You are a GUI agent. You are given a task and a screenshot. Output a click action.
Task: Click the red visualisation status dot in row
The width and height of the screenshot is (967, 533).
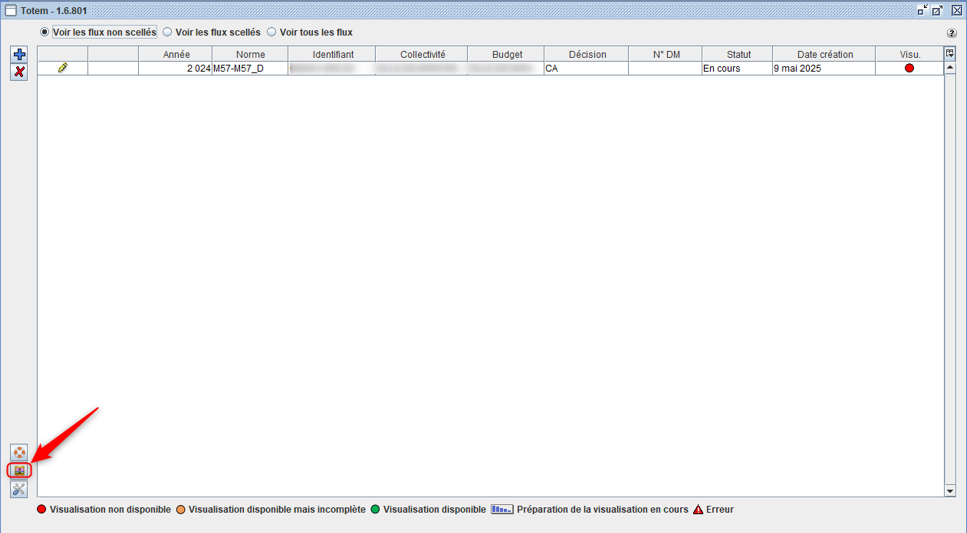pyautogui.click(x=909, y=68)
